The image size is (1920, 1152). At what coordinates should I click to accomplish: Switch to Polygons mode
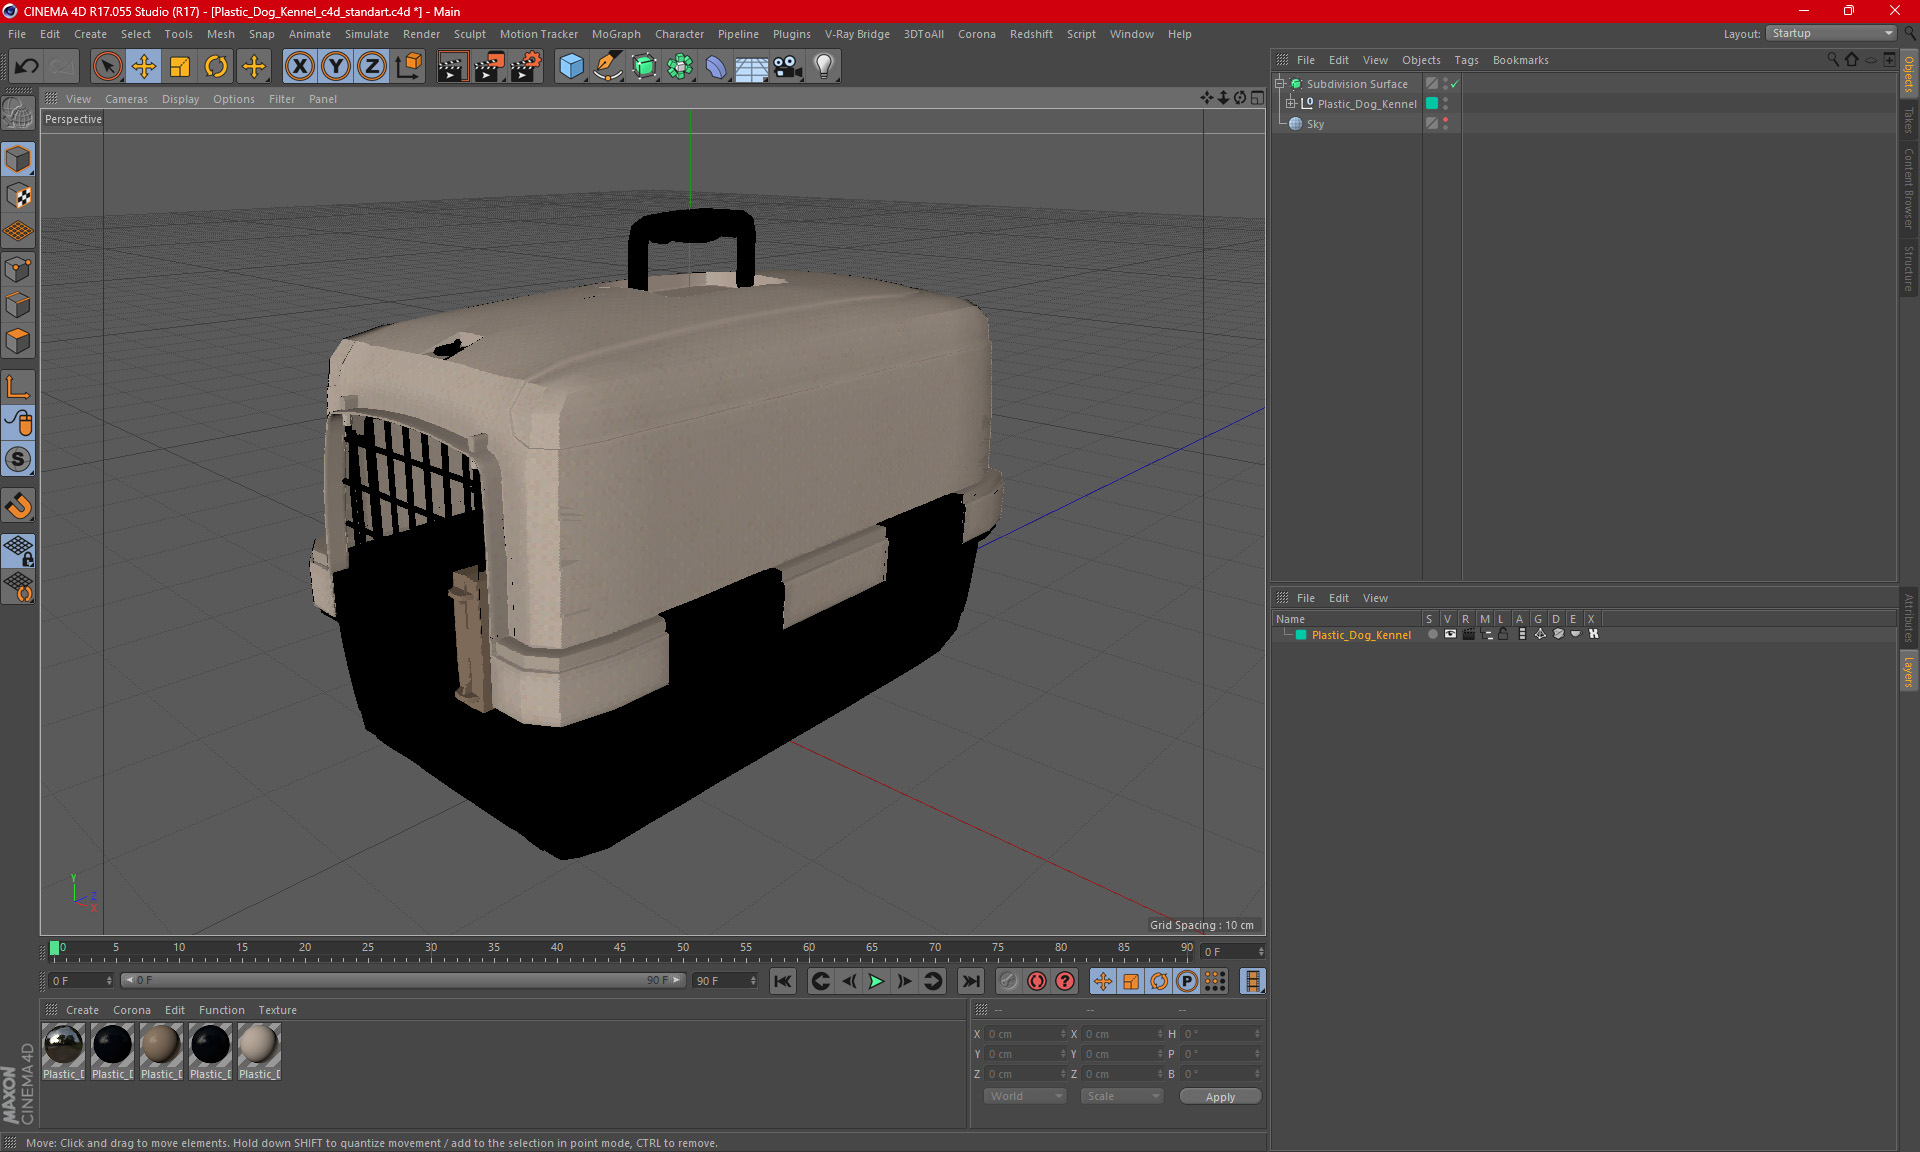[x=18, y=341]
